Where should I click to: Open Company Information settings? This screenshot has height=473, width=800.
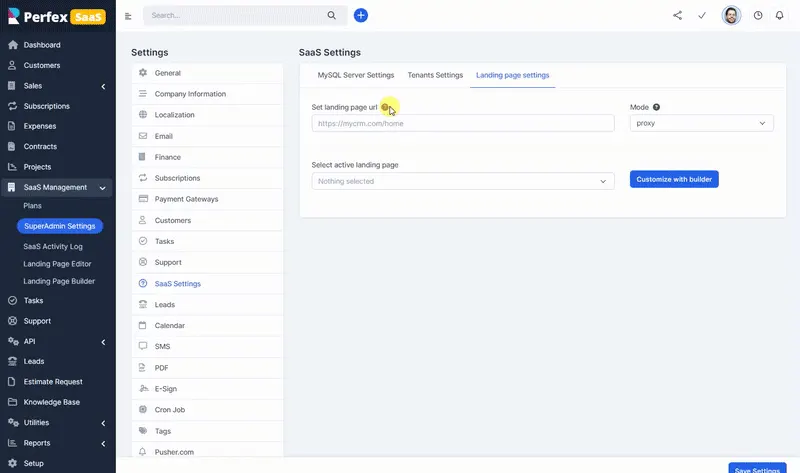pyautogui.click(x=207, y=94)
